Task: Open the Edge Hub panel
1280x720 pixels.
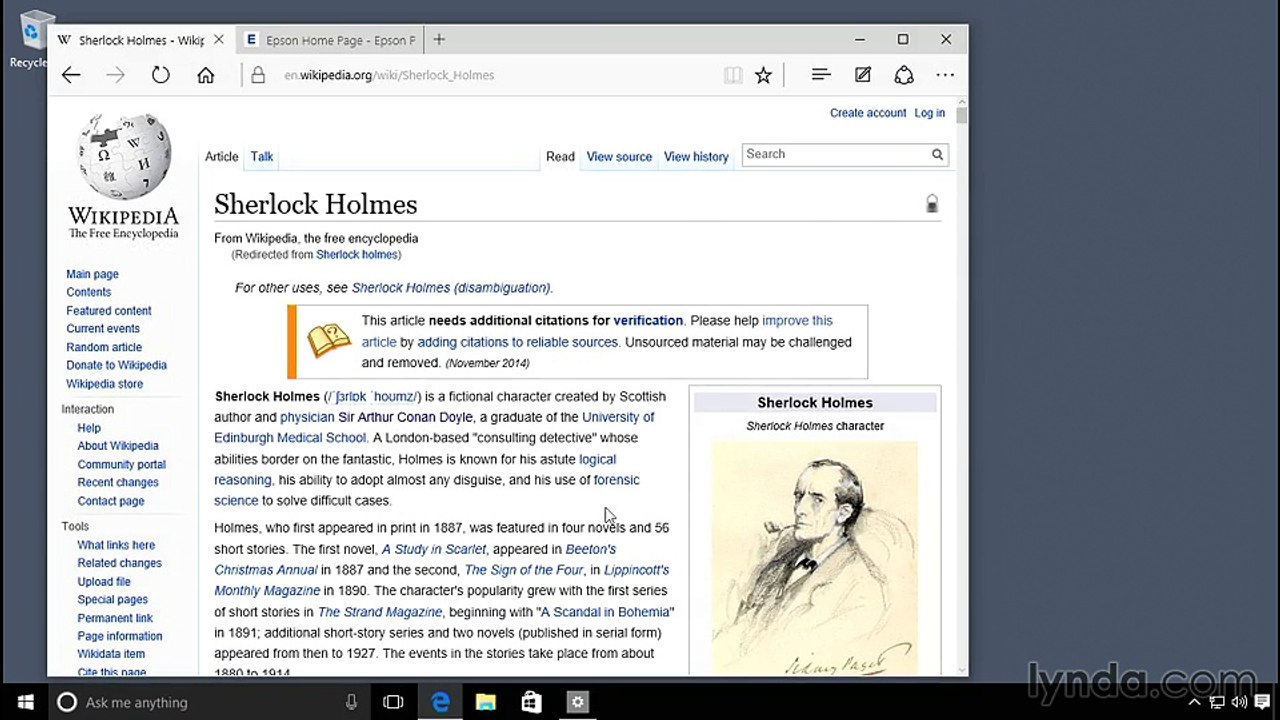Action: (x=821, y=75)
